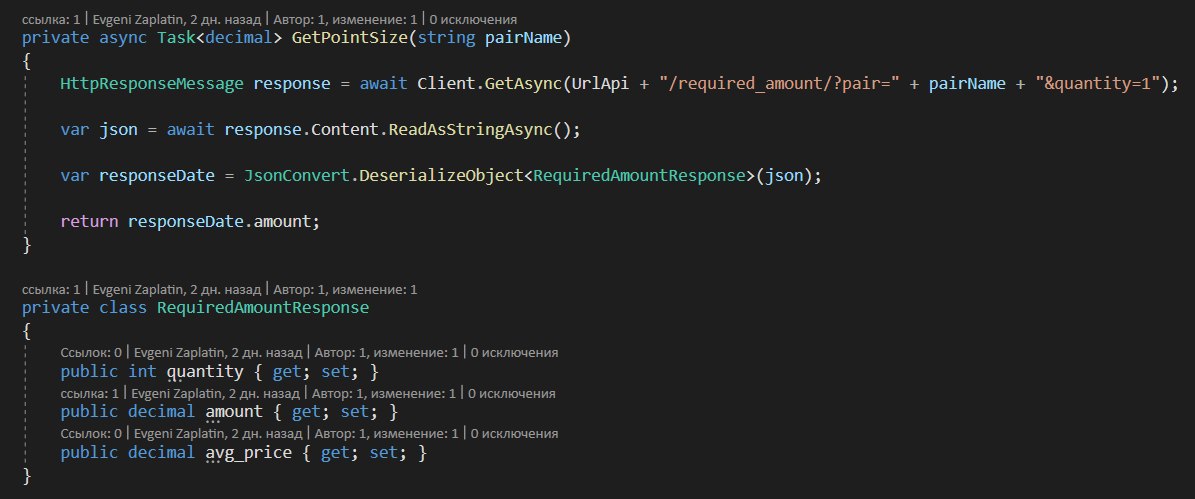Open 'ссылка: 1' lens above amount property
The width and height of the screenshot is (1195, 499).
click(89, 394)
